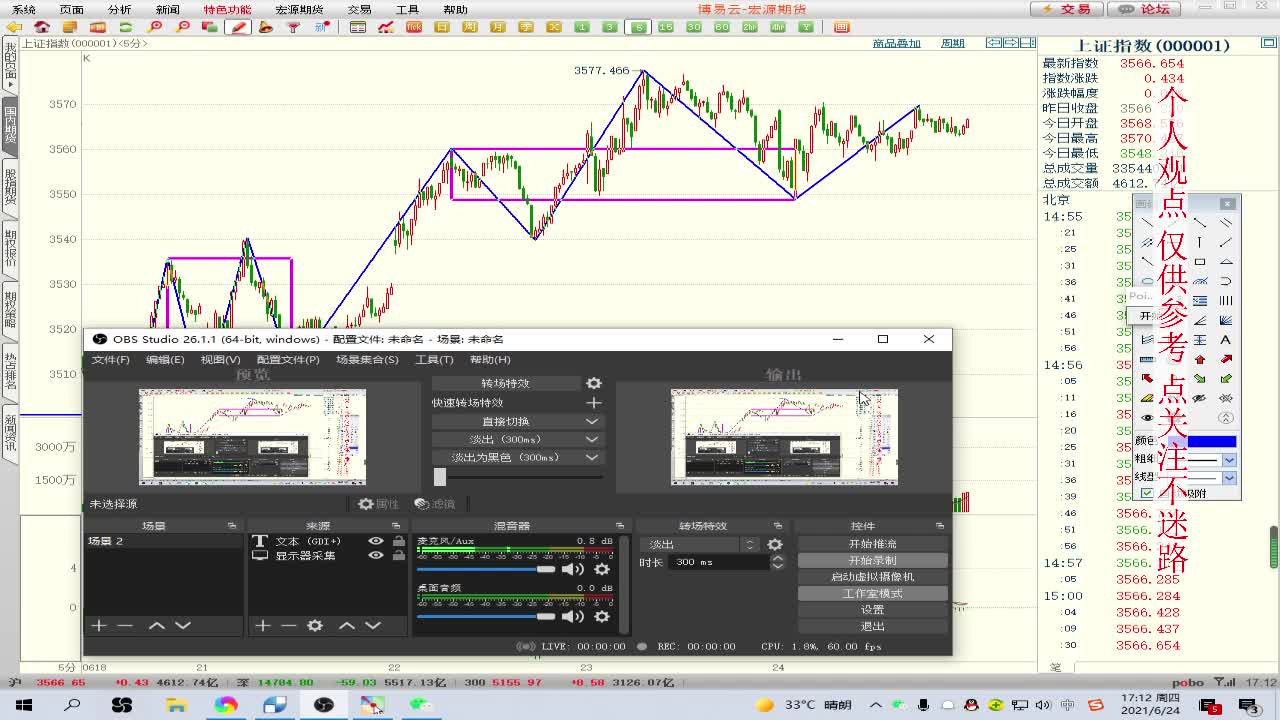Select the rectangle drawing tool
The image size is (1280, 720).
[1200, 261]
